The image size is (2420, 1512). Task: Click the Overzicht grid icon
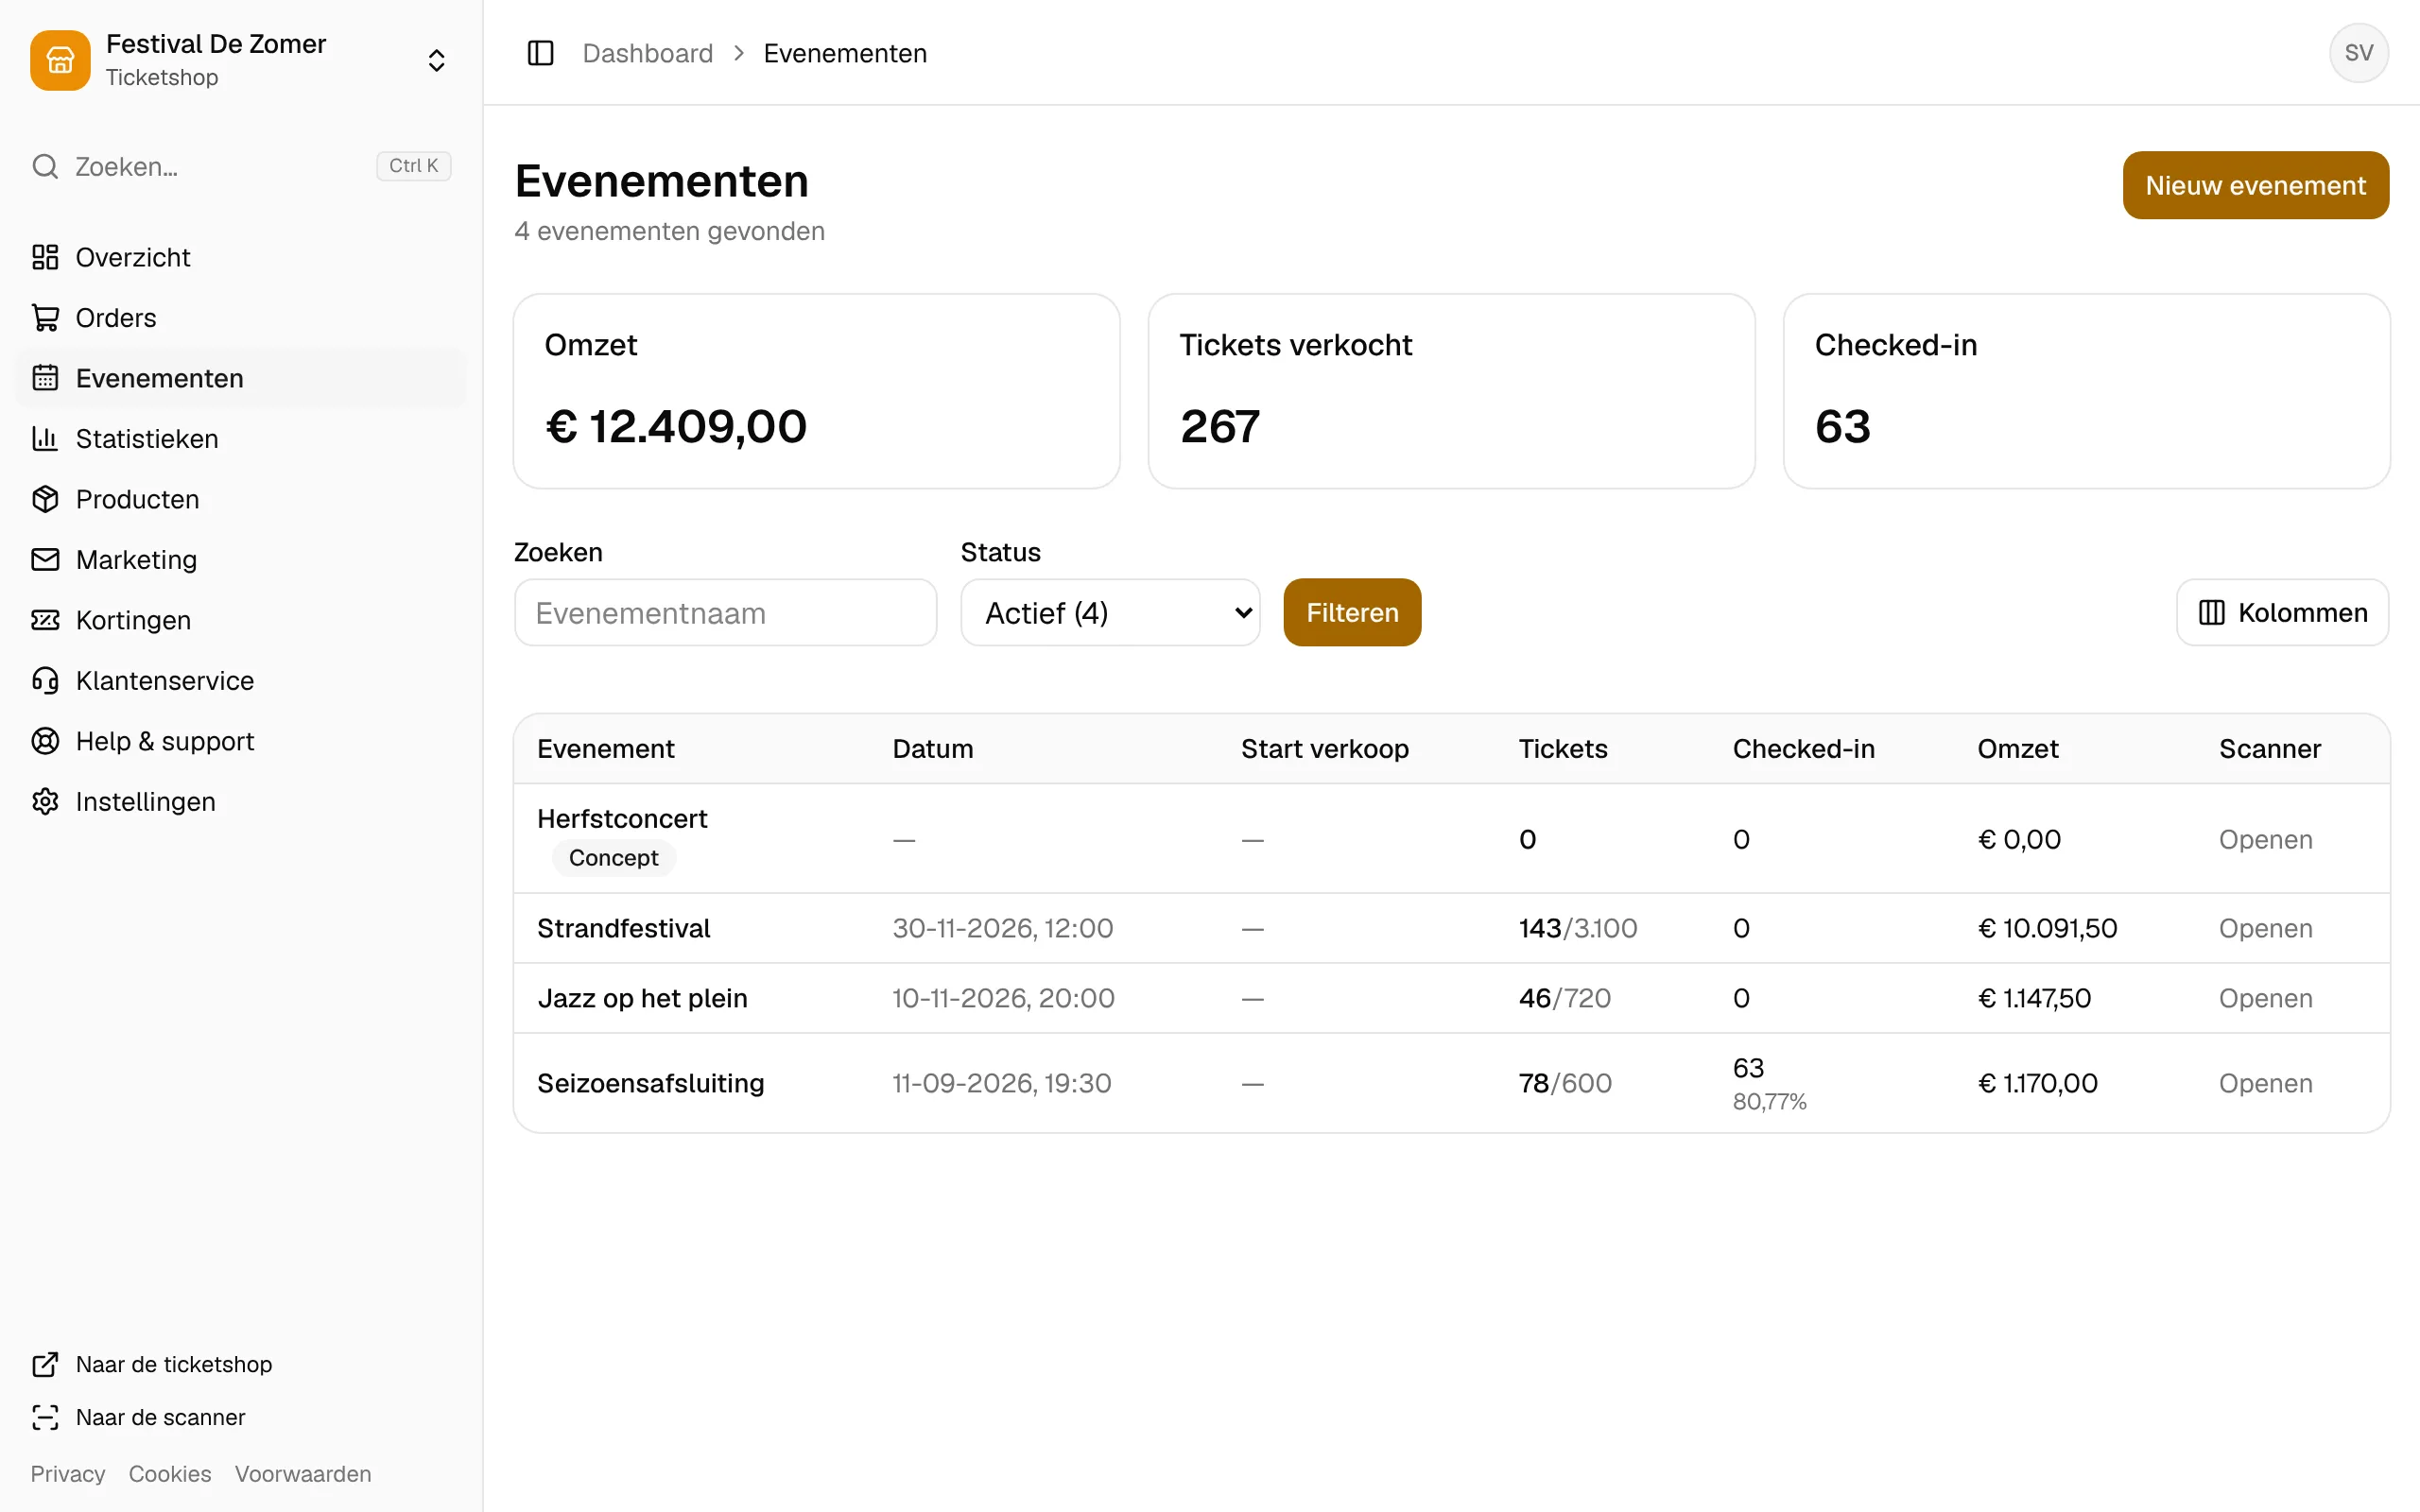[x=45, y=257]
